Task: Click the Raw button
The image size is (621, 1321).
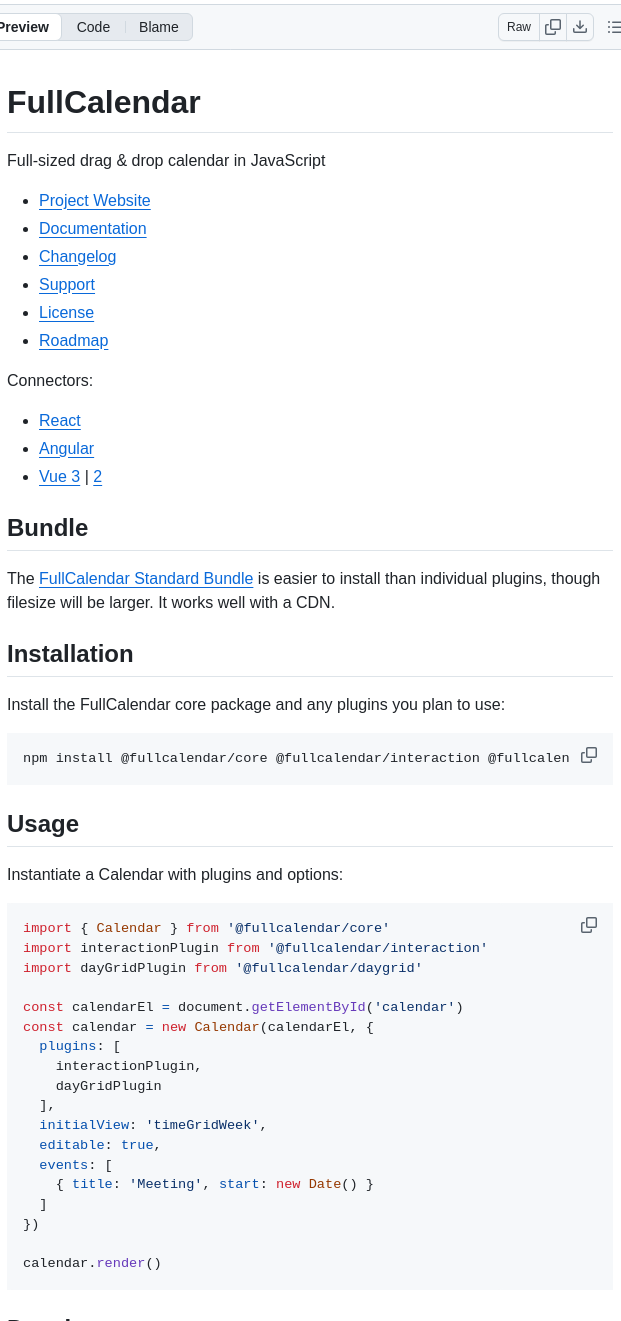Action: tap(519, 27)
